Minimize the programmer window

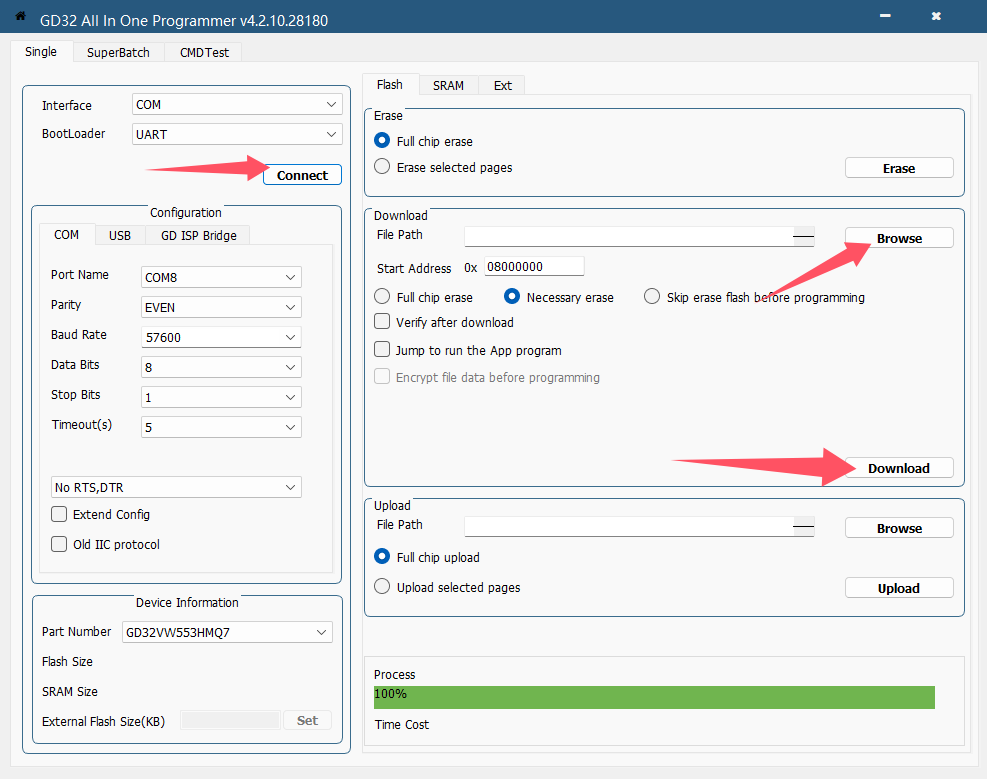click(x=884, y=17)
